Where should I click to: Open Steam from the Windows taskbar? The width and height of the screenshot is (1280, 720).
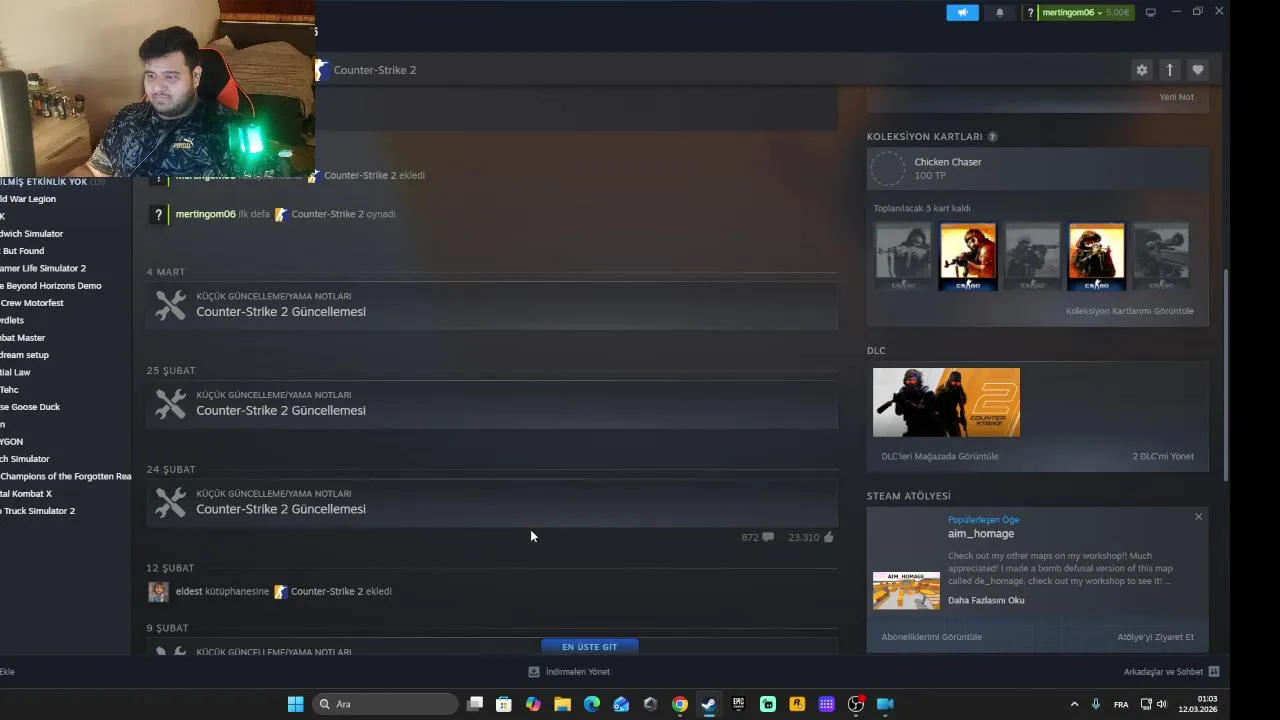tap(708, 704)
